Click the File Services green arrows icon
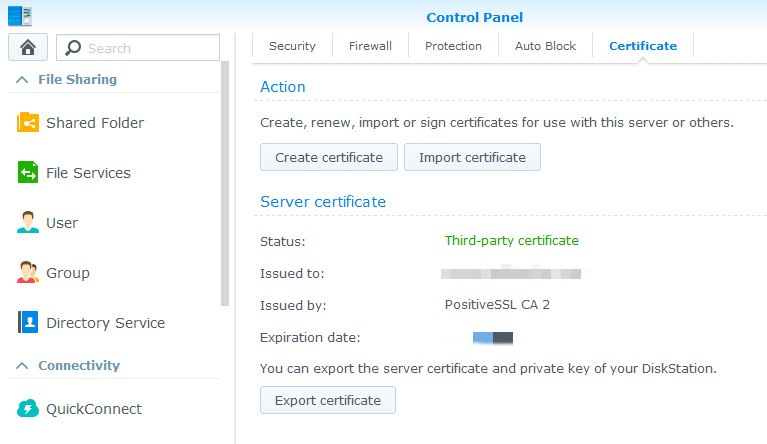The image size is (767, 444). 28,173
